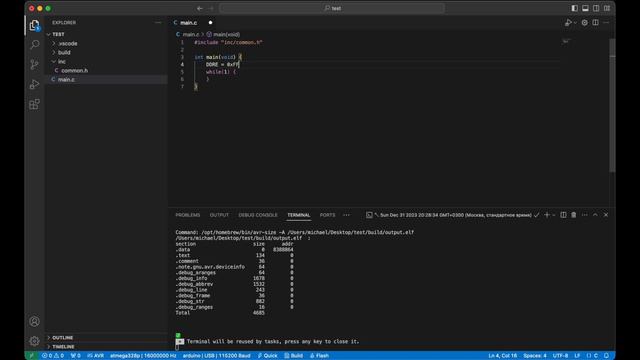This screenshot has height=360, width=640.
Task: Click the editor vertical scrollbar
Action: click(x=612, y=105)
